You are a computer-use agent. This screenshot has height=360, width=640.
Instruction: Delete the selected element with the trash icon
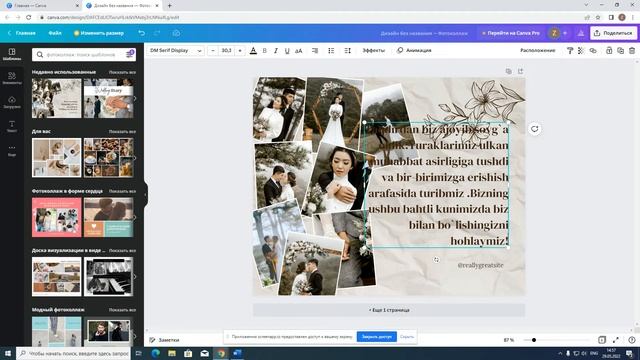[632, 51]
